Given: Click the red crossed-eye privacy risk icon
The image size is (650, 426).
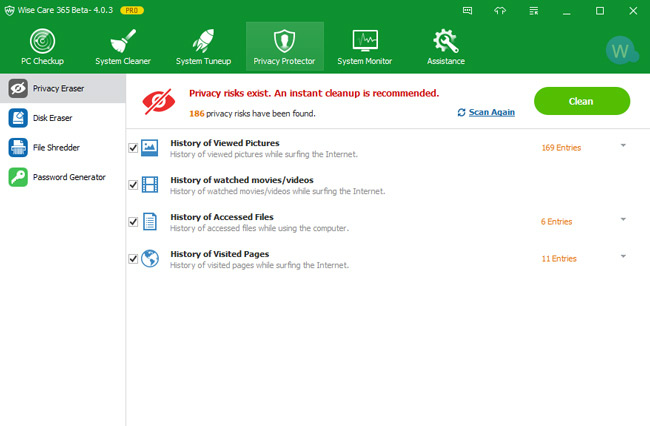Looking at the screenshot, I should click(x=158, y=101).
